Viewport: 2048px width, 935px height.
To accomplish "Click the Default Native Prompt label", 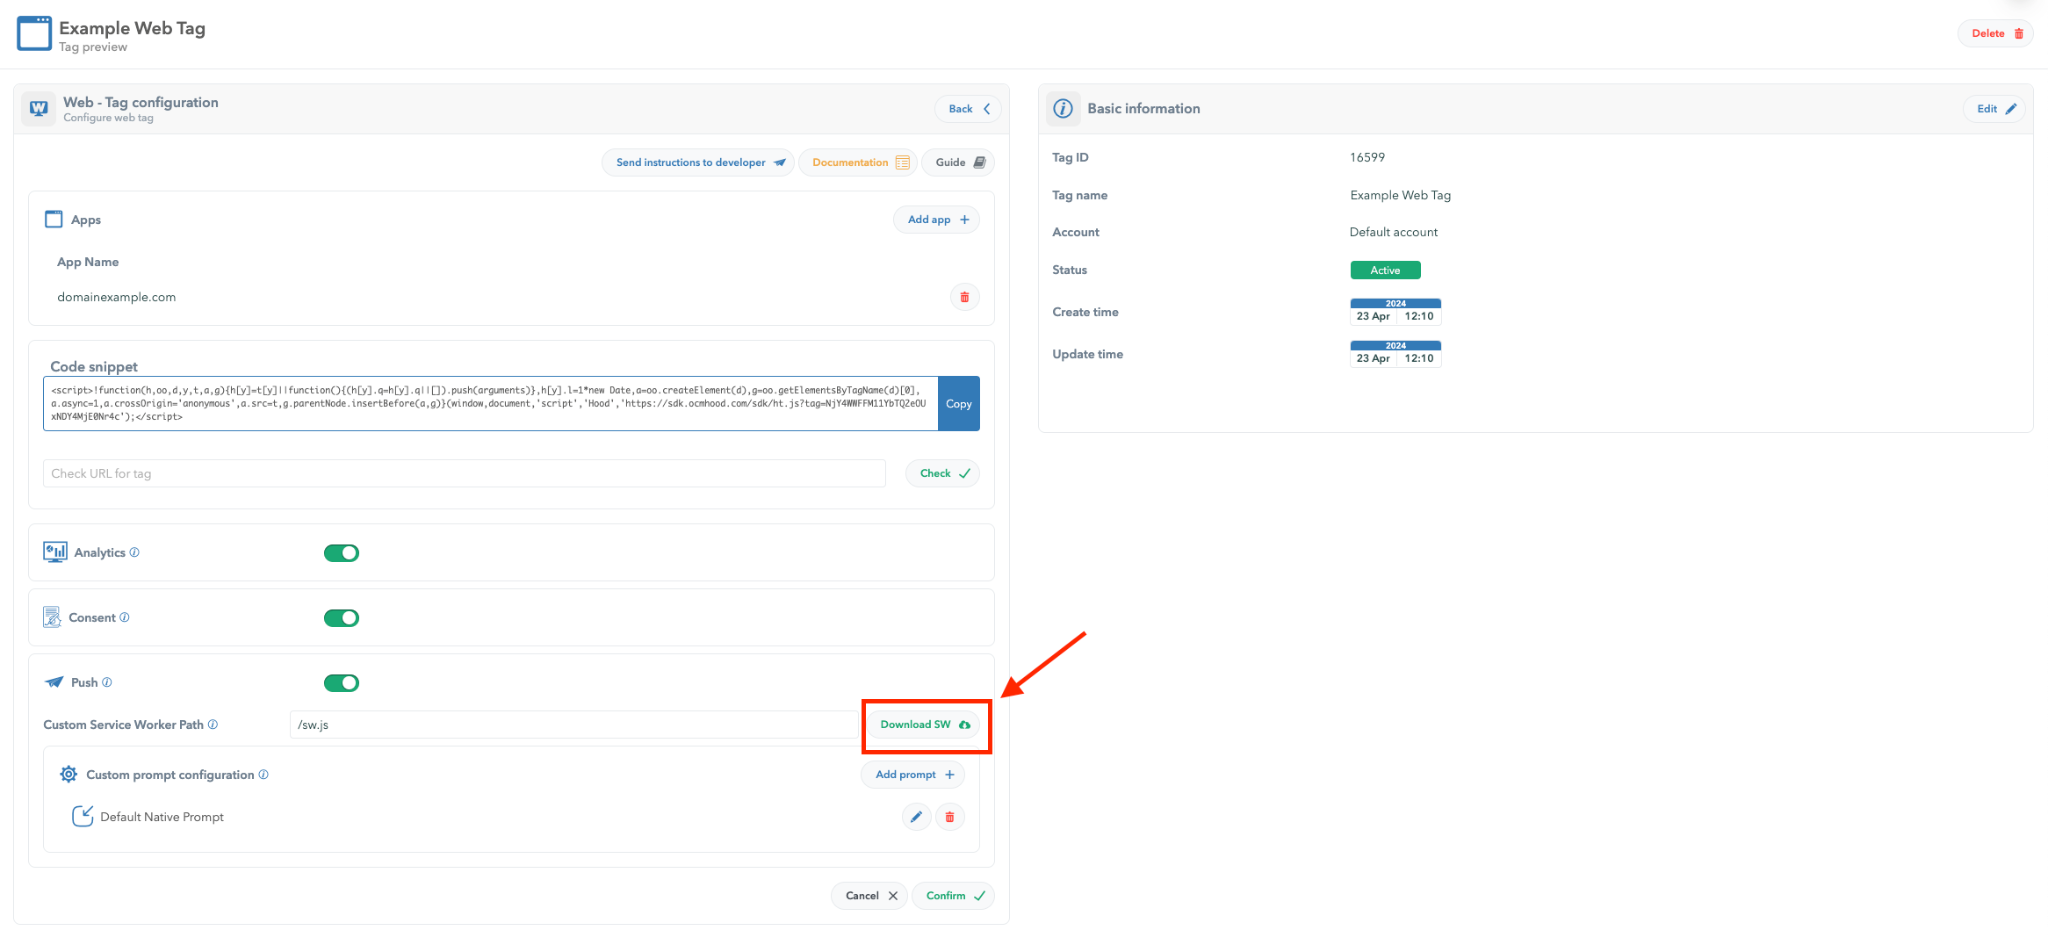I will [x=162, y=817].
